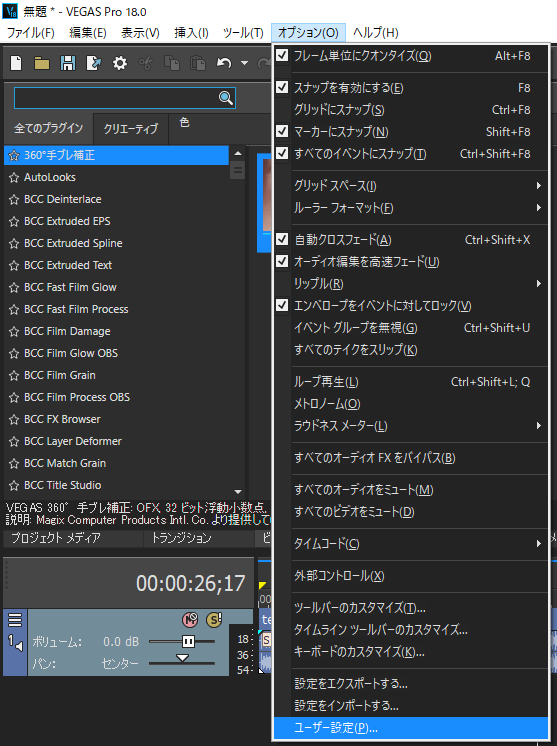Click plugin list scroll up arrow
Viewport: 557px width, 746px height.
click(237, 154)
